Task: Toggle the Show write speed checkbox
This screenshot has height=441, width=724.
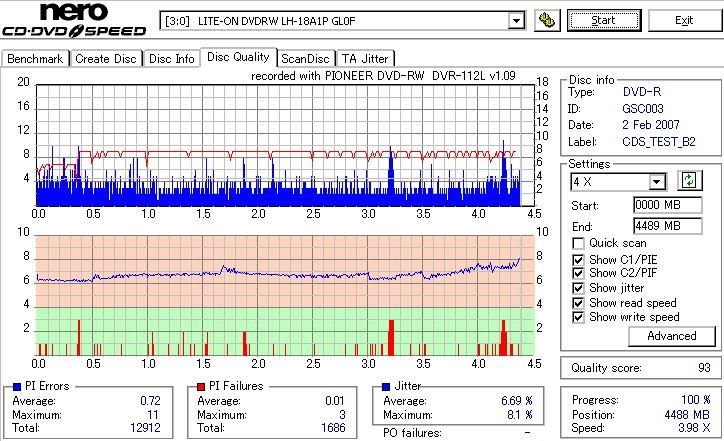Action: [578, 317]
